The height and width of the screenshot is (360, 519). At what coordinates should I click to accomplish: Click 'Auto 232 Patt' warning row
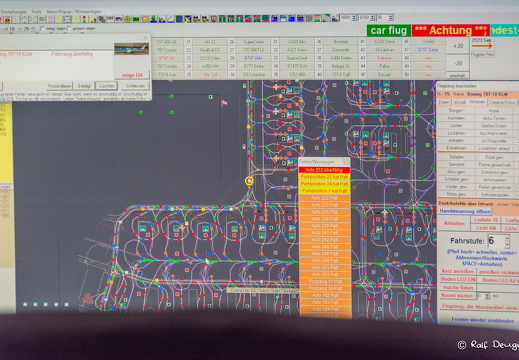pos(324,198)
